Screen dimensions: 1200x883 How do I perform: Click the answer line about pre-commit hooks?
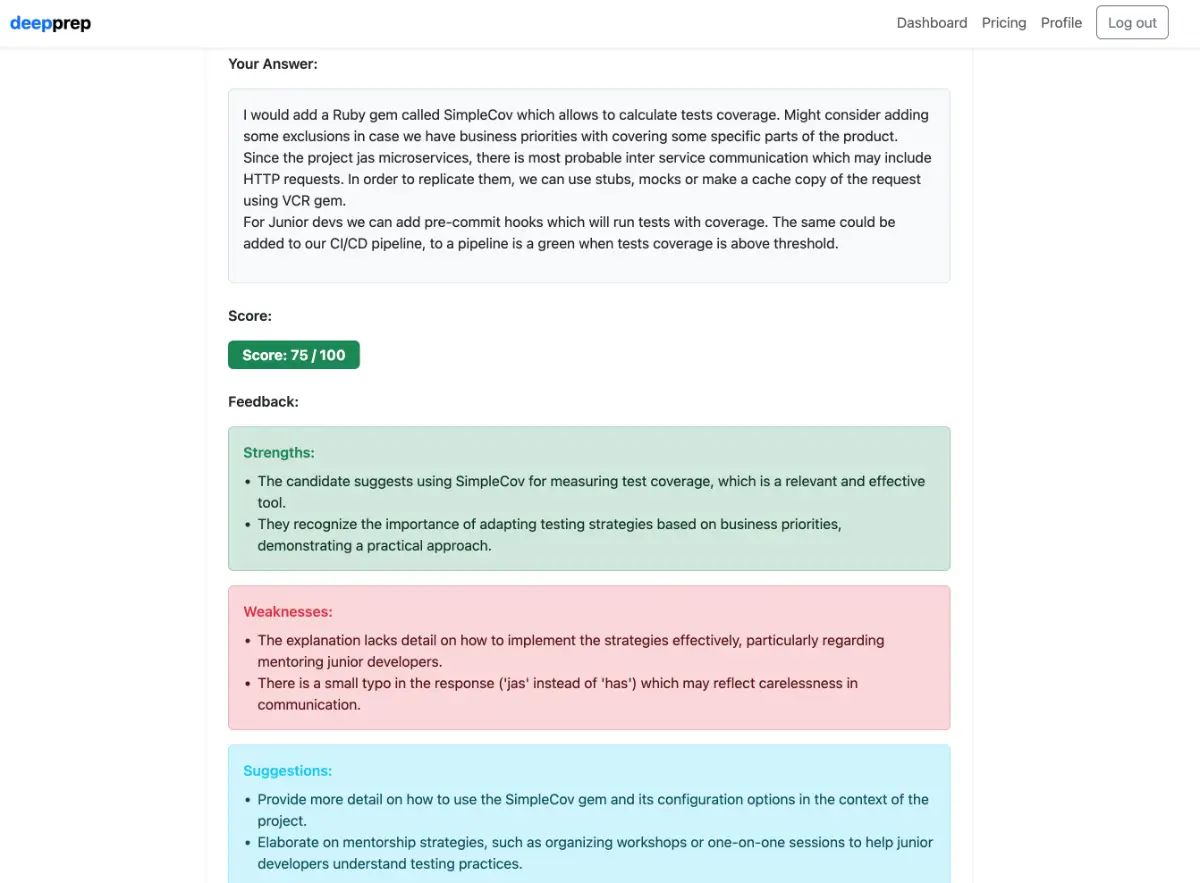coord(569,222)
